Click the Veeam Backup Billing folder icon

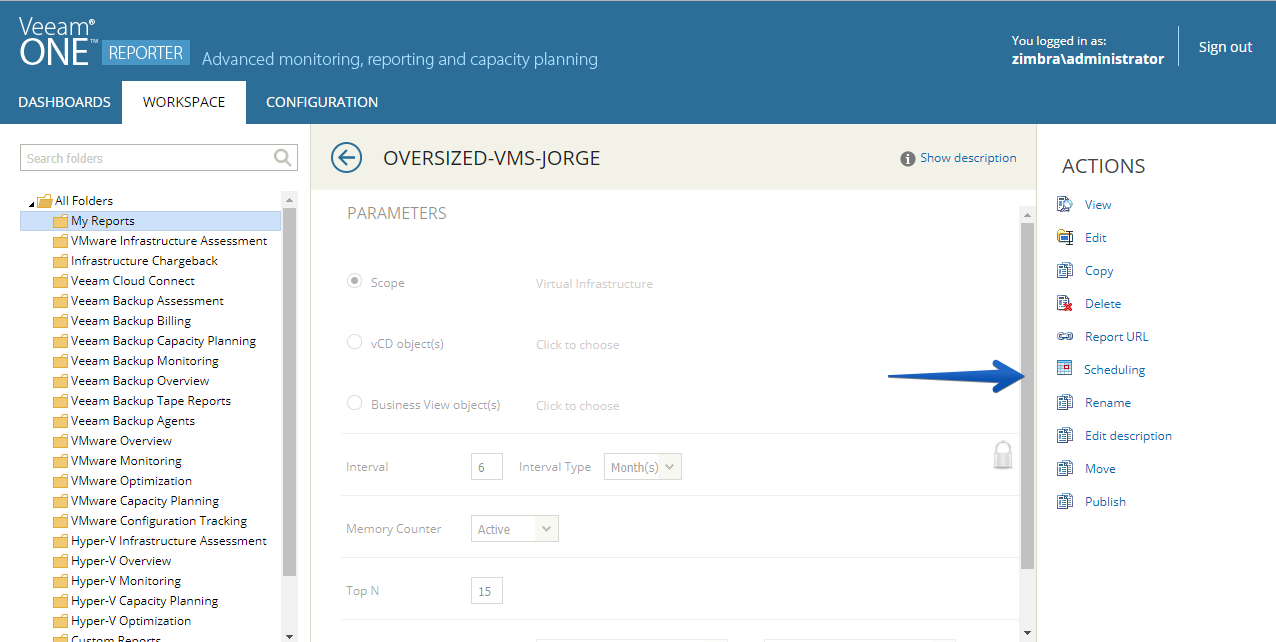tap(60, 321)
